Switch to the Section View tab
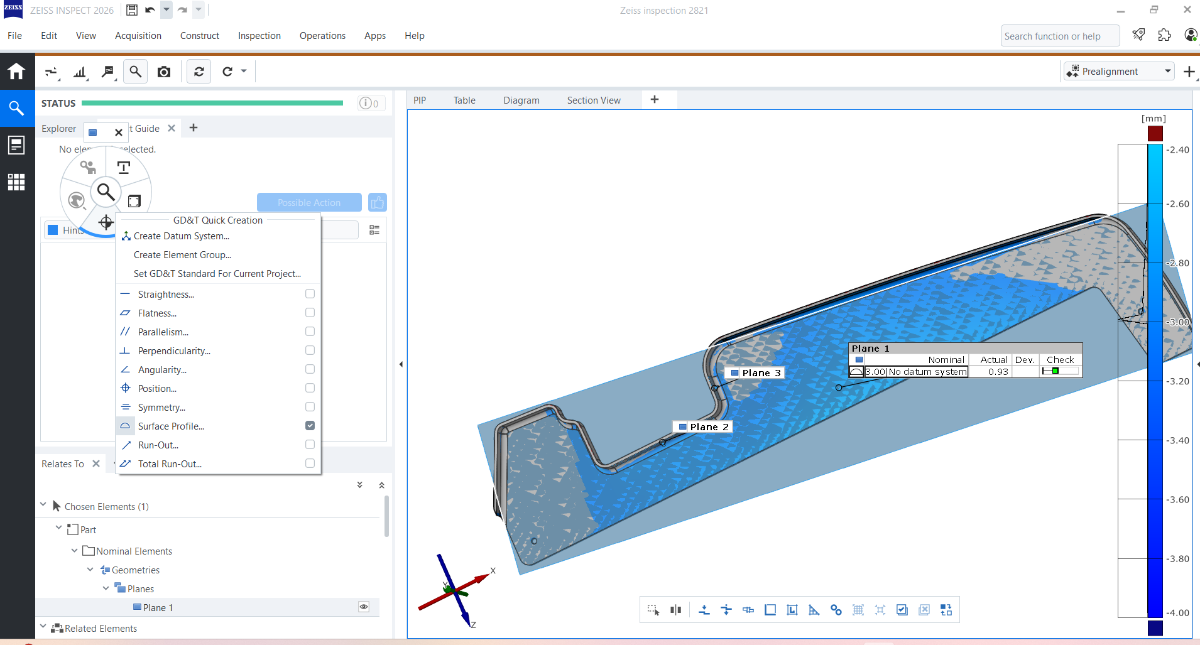Screen dimensions: 1200x645 point(593,100)
